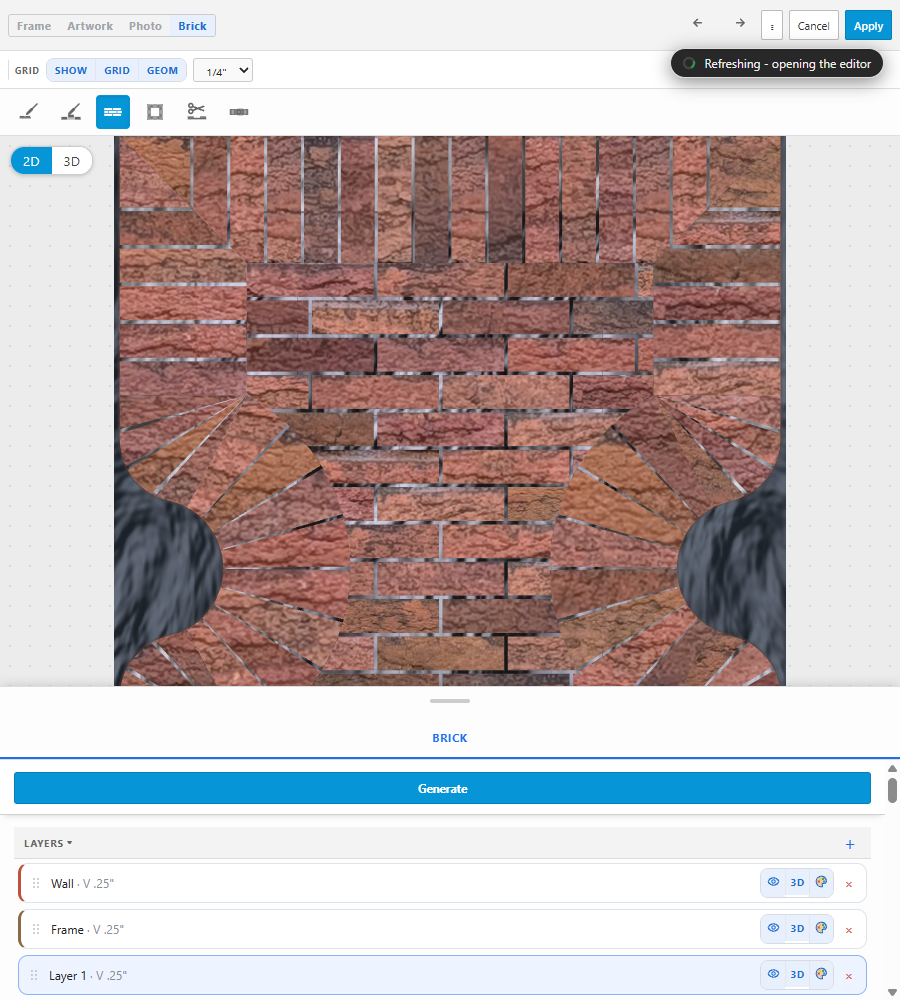
Task: Open color palette for Wall layer
Action: 822,883
